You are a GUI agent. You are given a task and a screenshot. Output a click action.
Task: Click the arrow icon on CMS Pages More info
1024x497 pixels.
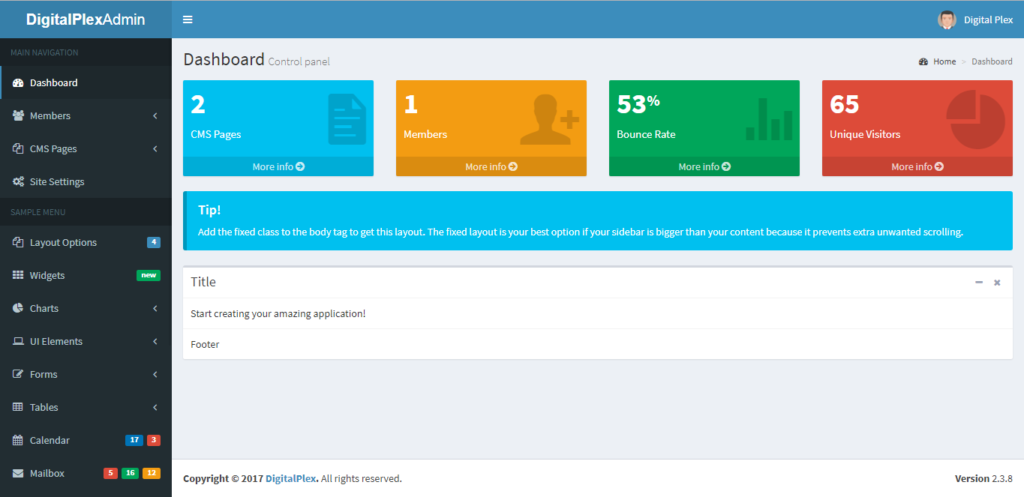(300, 167)
